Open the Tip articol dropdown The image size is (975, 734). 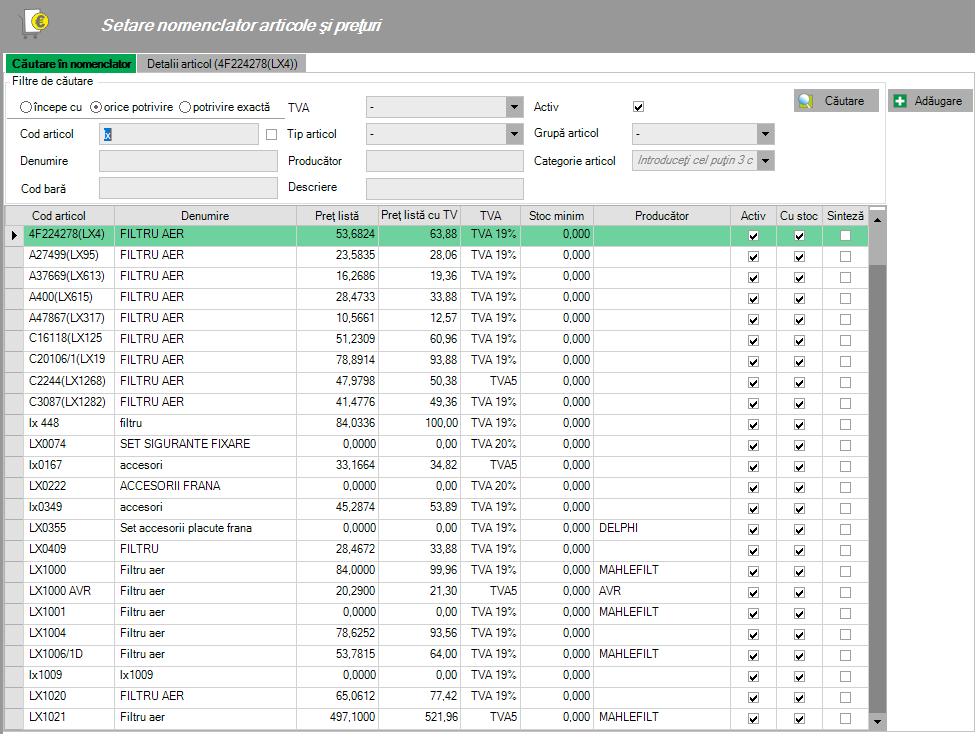514,134
